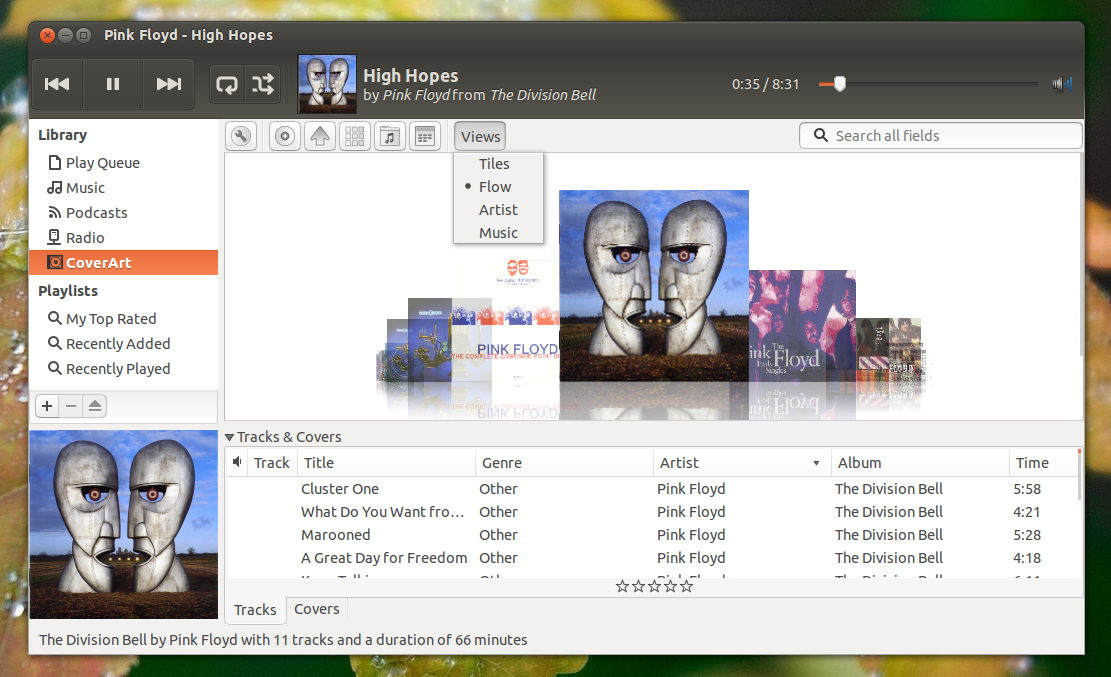Toggle repeat playback
1111x677 pixels.
click(x=227, y=84)
